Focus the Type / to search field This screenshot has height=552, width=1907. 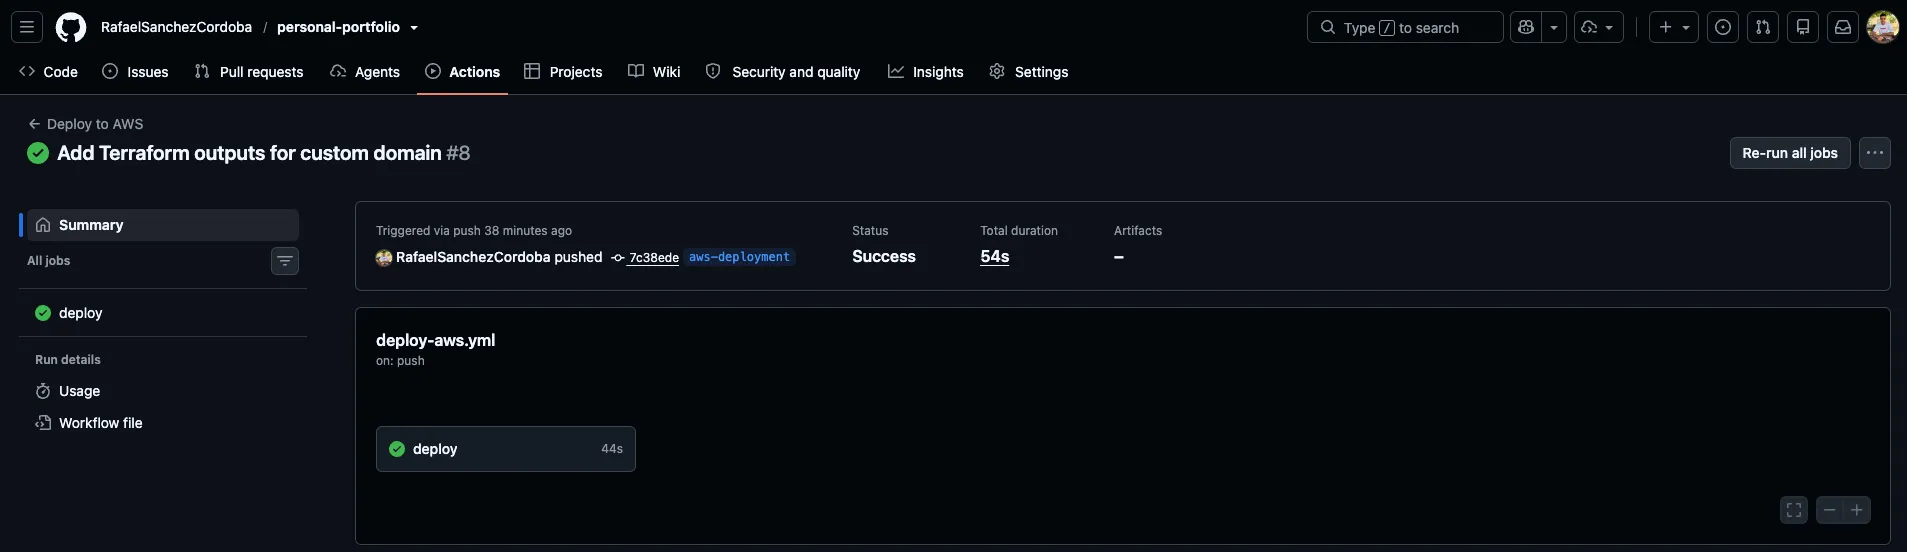coord(1404,27)
